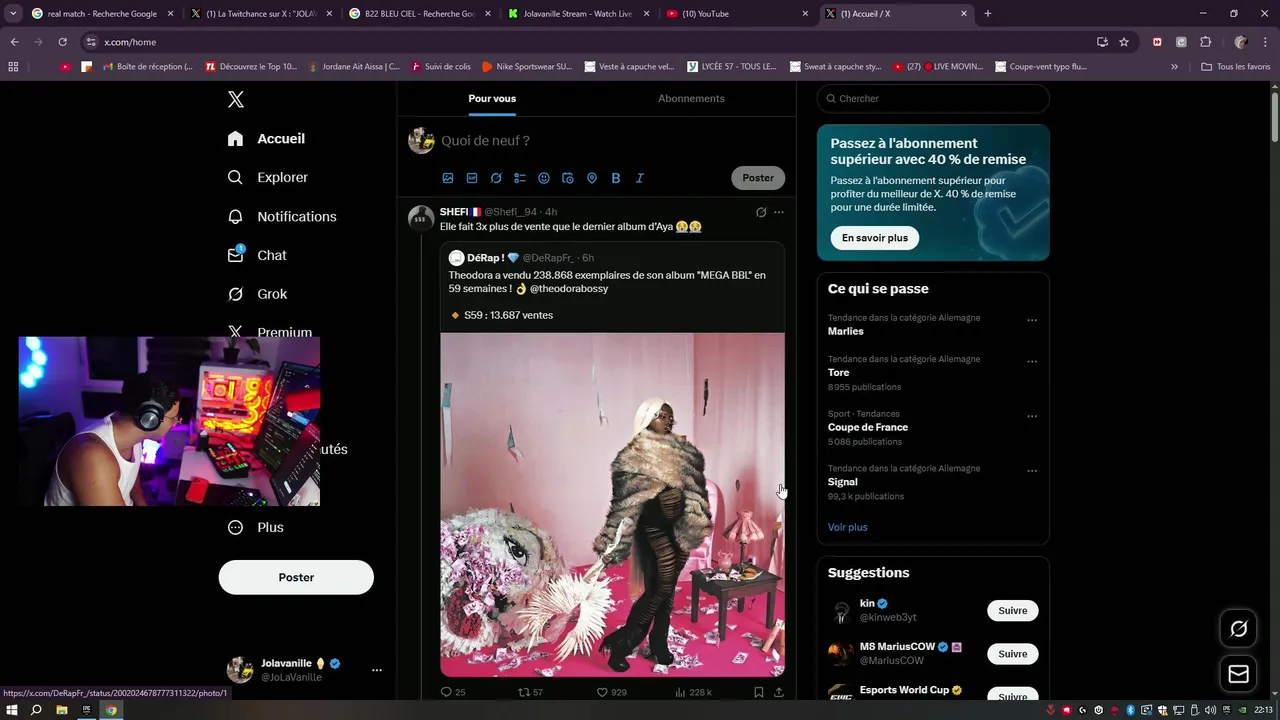Screen dimensions: 1280x720
Task: Switch to YouTube browser tab
Action: [x=737, y=14]
